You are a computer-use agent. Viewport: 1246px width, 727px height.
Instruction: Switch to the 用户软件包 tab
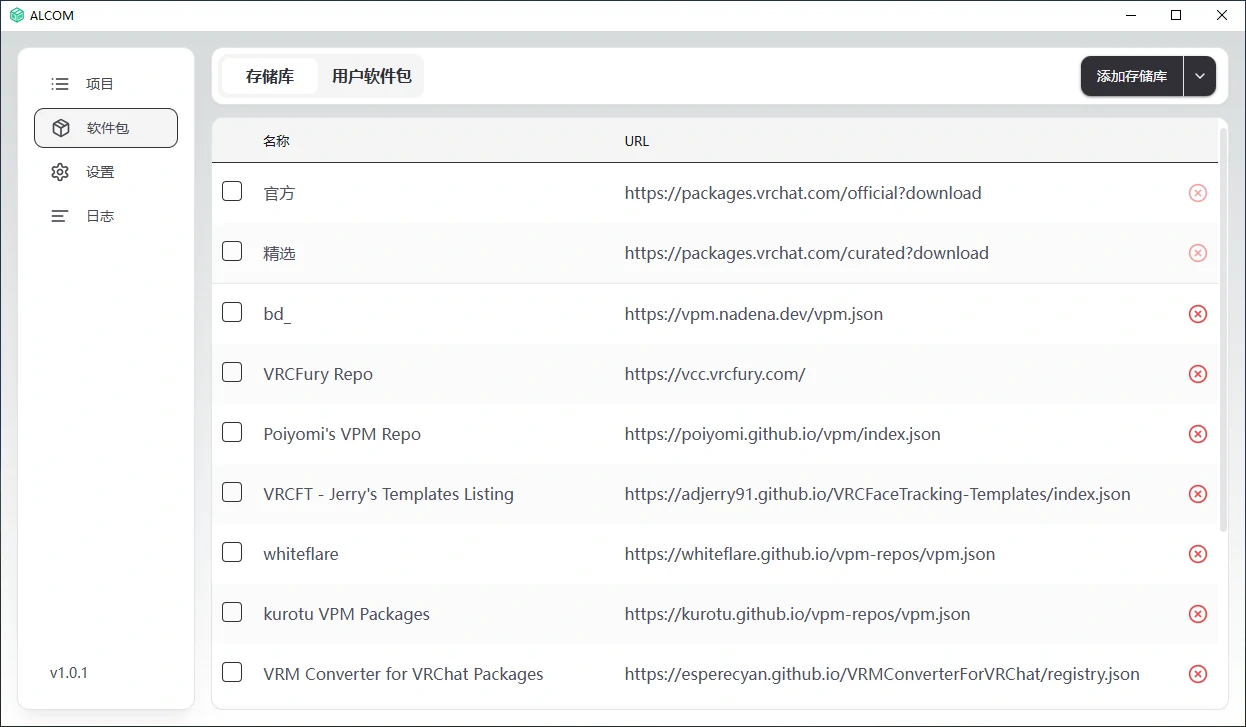click(371, 76)
